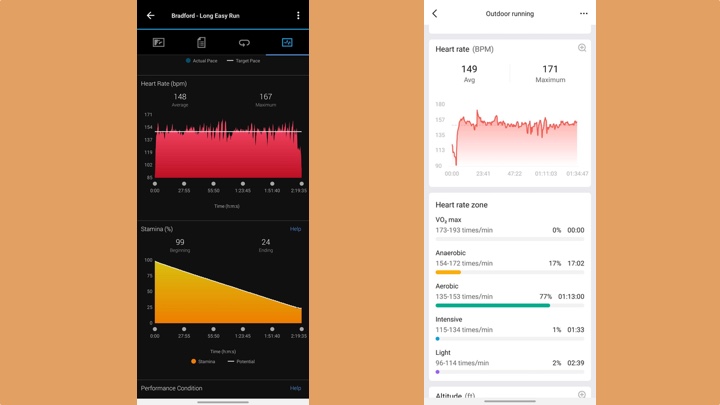Screen dimensions: 720x405
Task: Tap the VO2 max zone row
Action: tap(510, 228)
